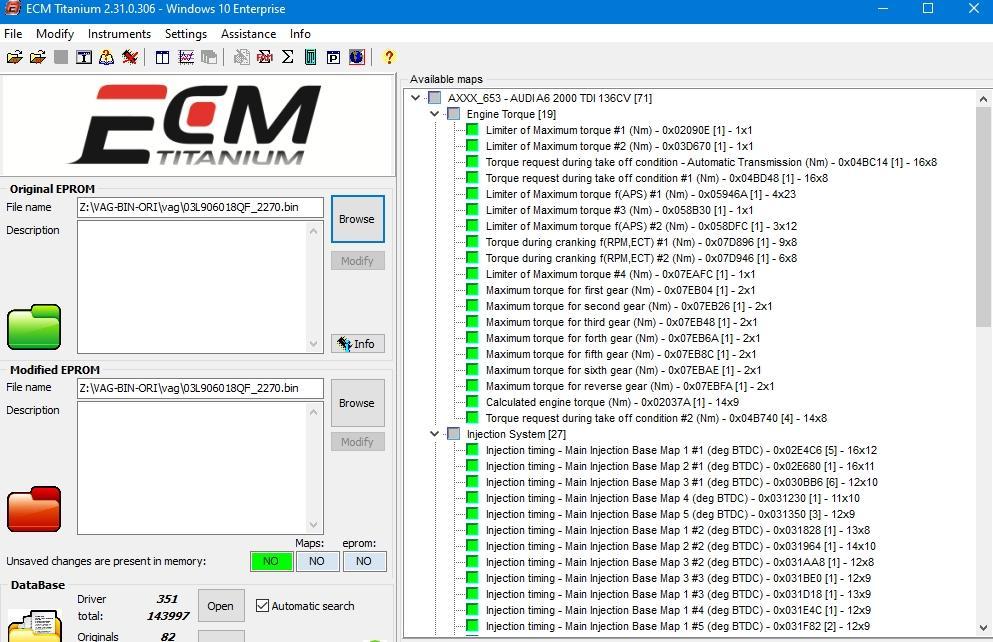Click the red FAM checksum toolbar icon
Screen dimensions: 993x642
[x=265, y=58]
